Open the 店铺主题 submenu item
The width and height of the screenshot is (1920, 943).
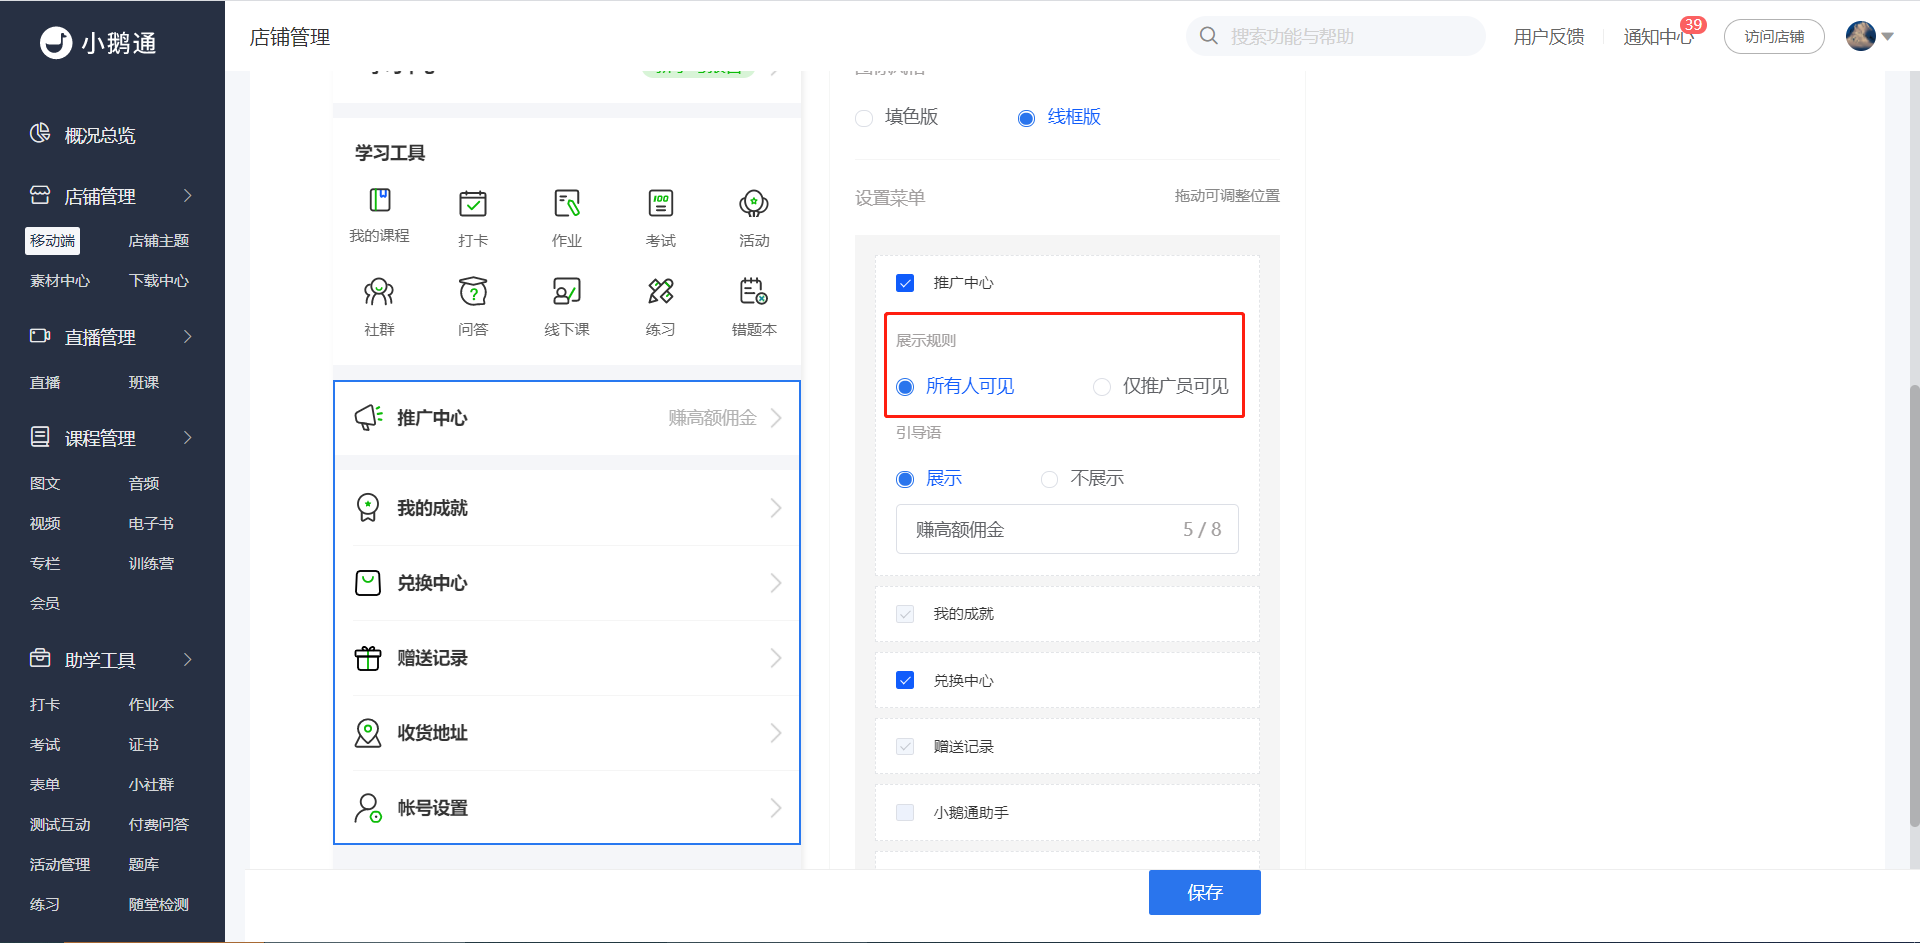tap(159, 241)
